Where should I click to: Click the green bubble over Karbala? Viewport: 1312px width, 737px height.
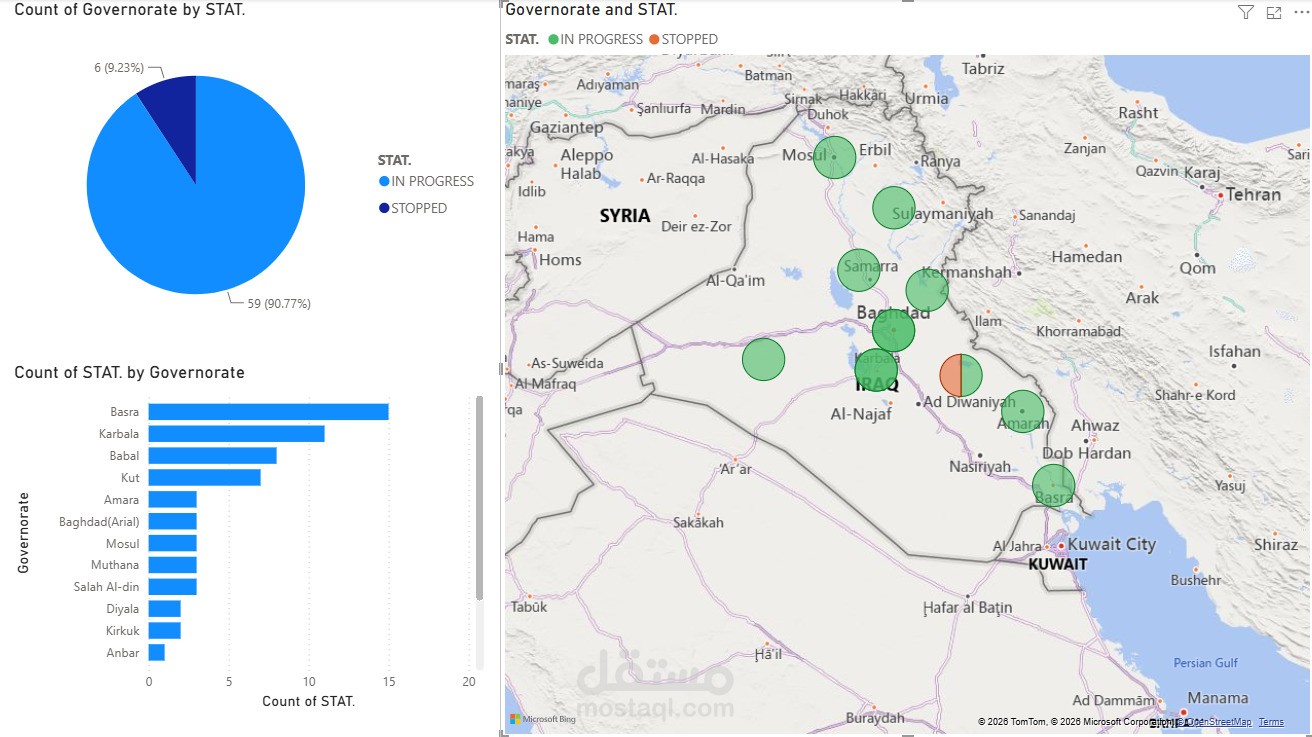coord(876,370)
